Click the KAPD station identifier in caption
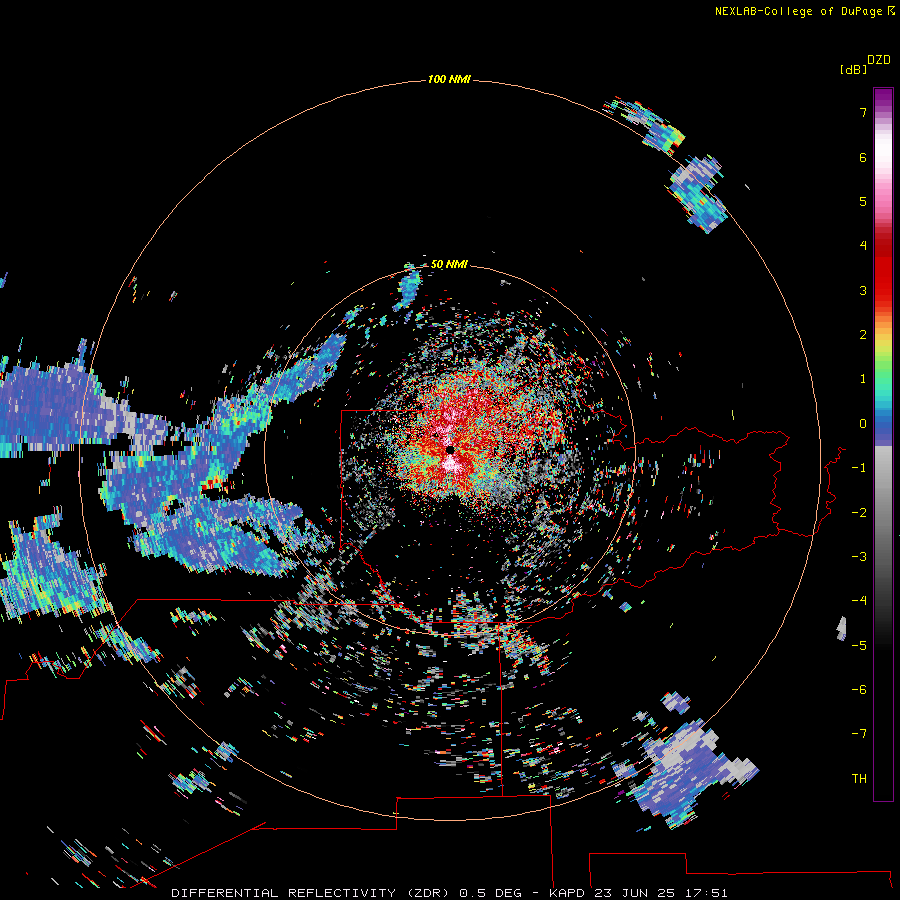 567,893
